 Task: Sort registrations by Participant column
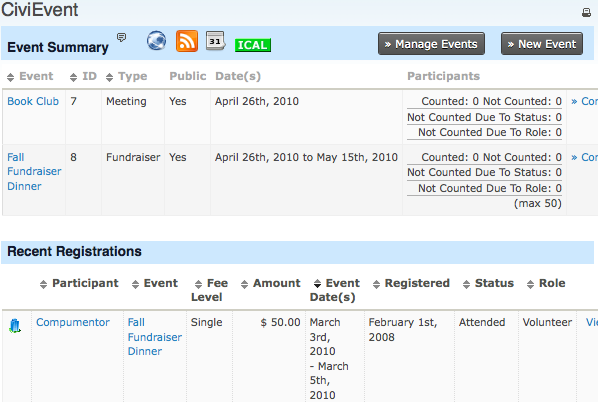pyautogui.click(x=79, y=283)
